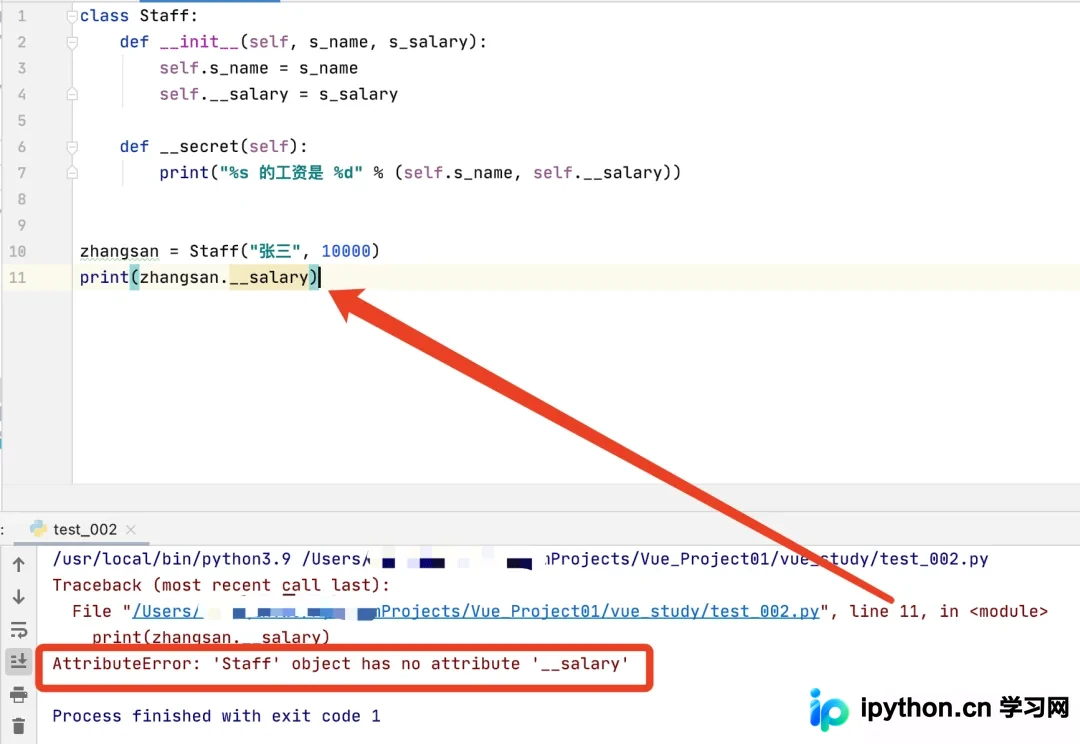Click line number 10 in the gutter
This screenshot has height=744, width=1080.
click(x=17, y=251)
